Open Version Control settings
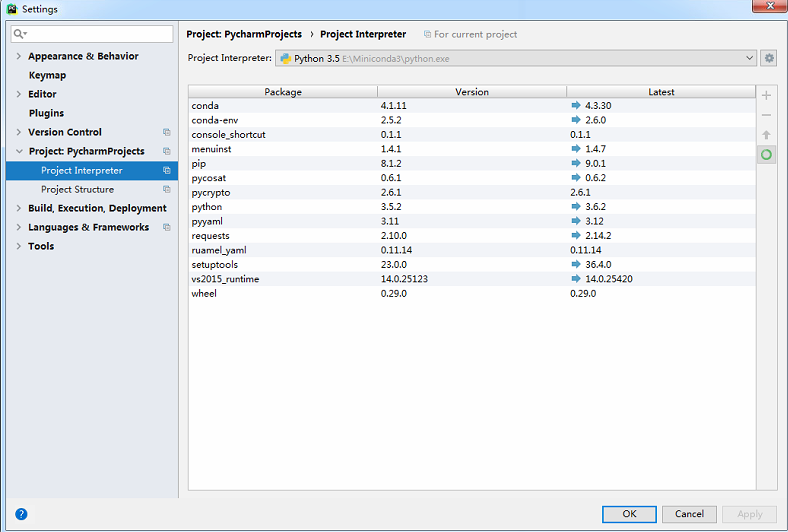Viewport: 788px width, 532px height. tap(65, 132)
